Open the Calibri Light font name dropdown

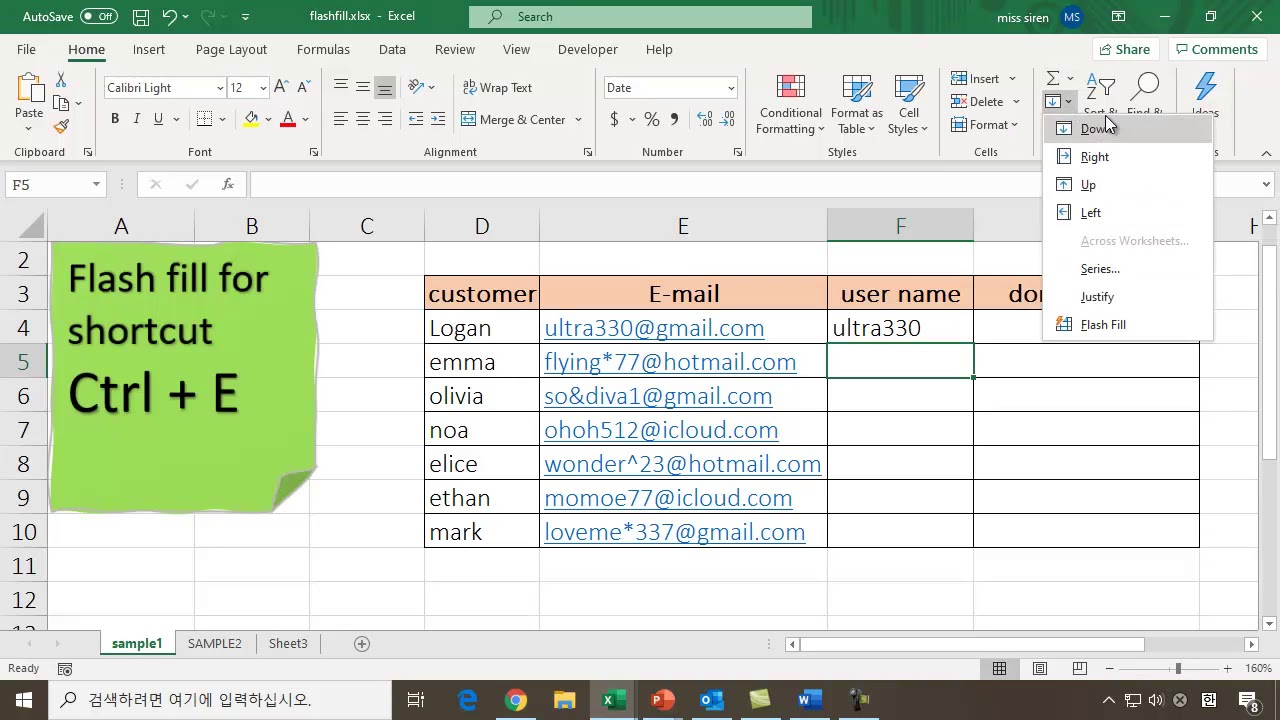coord(220,88)
